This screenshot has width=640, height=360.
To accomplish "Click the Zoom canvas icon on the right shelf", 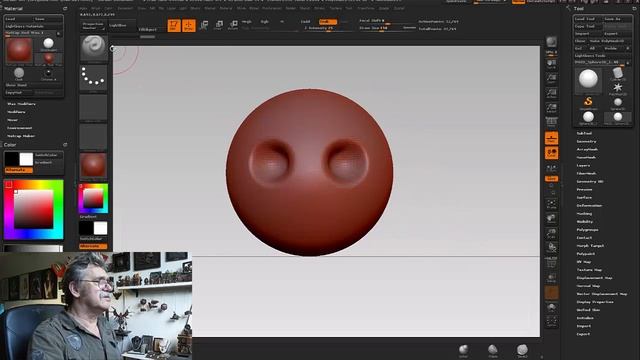I will coord(551,78).
